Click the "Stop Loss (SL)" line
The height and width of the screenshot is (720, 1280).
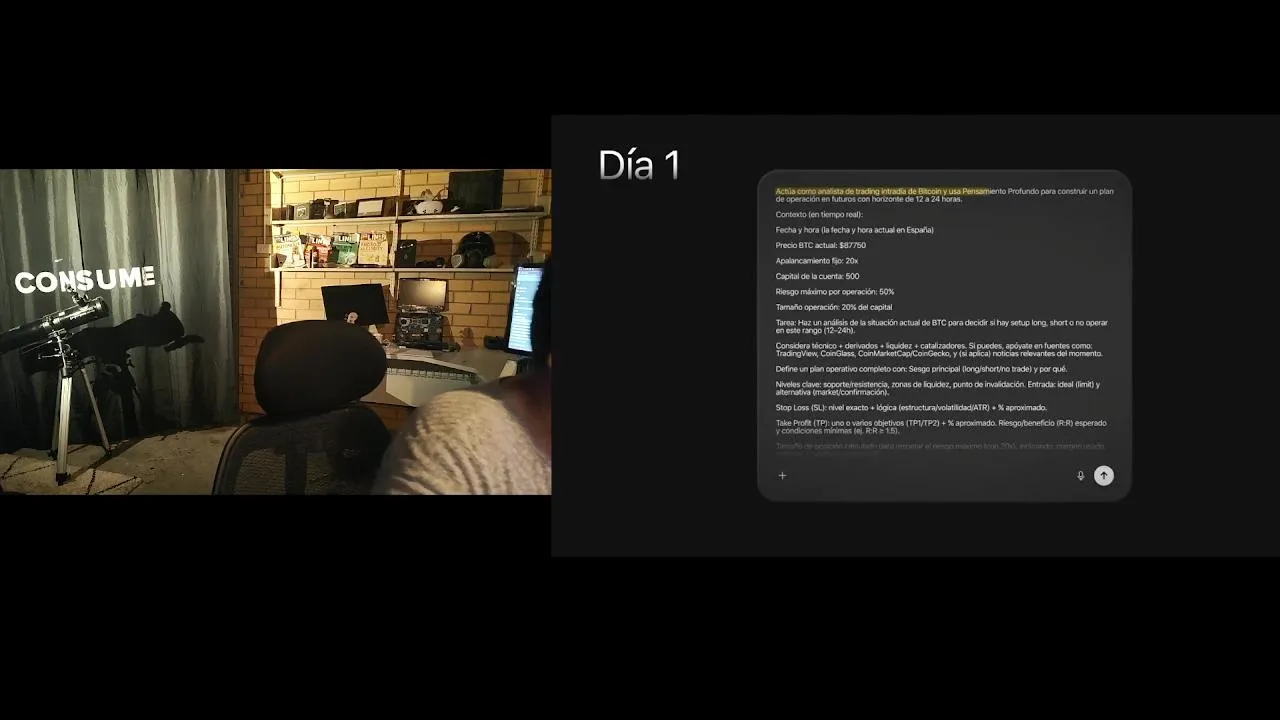pyautogui.click(x=911, y=408)
